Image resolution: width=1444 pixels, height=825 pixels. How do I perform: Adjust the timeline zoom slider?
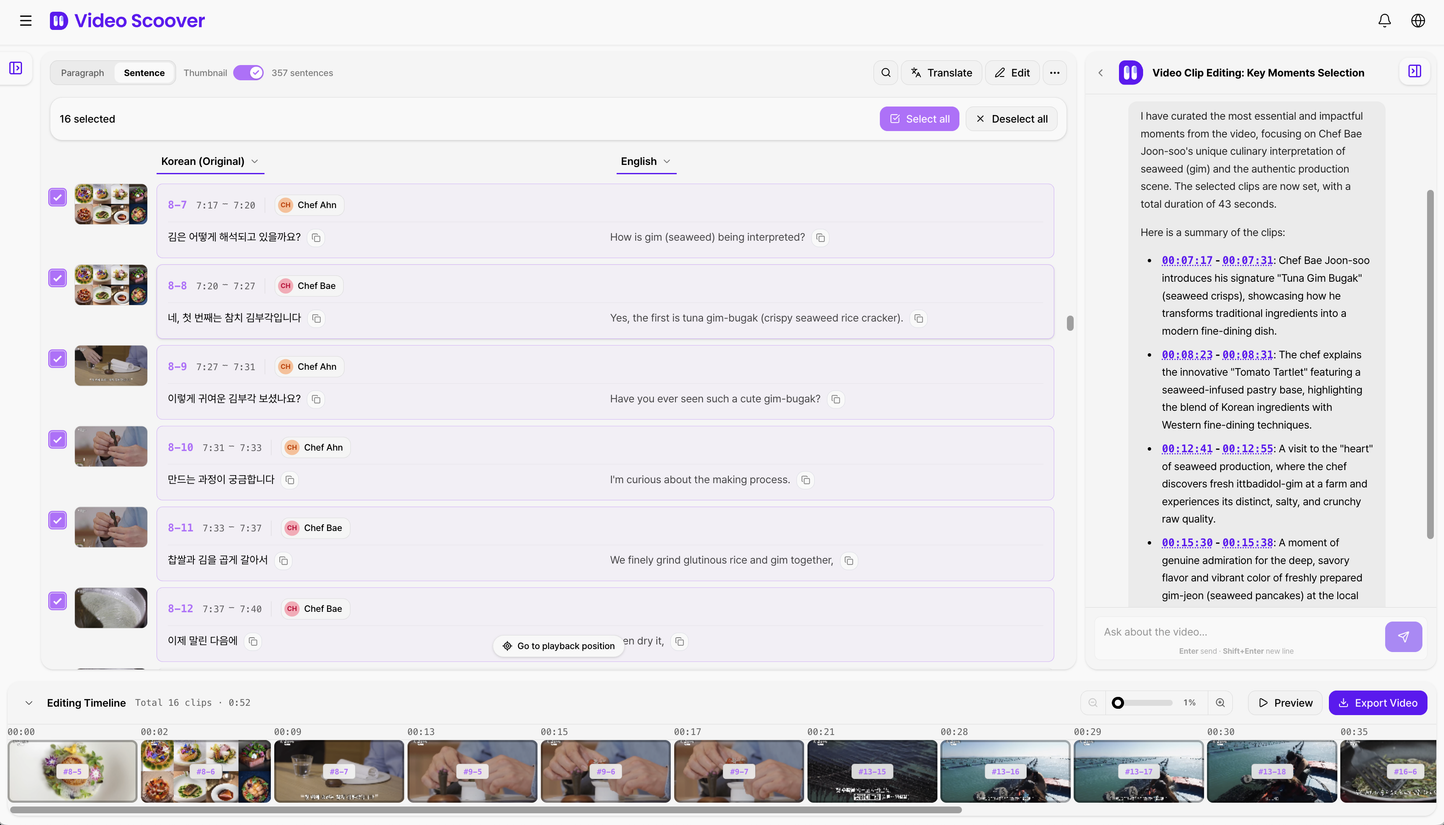1142,703
